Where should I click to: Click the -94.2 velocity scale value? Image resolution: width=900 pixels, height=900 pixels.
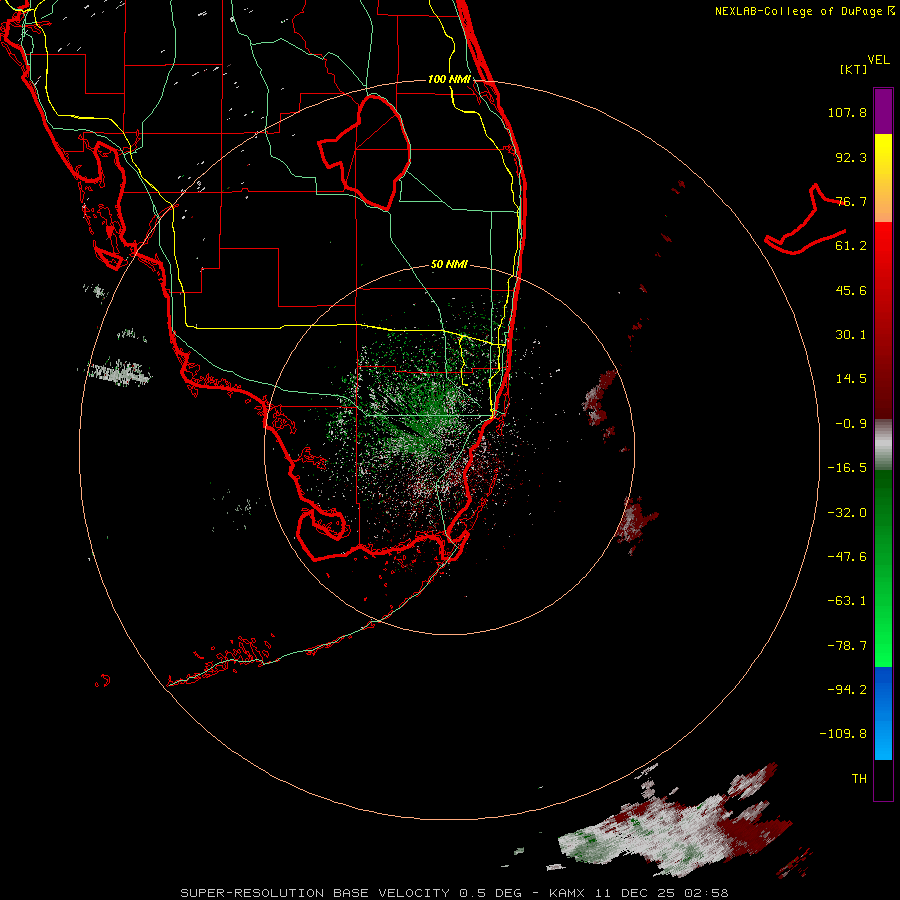[847, 689]
